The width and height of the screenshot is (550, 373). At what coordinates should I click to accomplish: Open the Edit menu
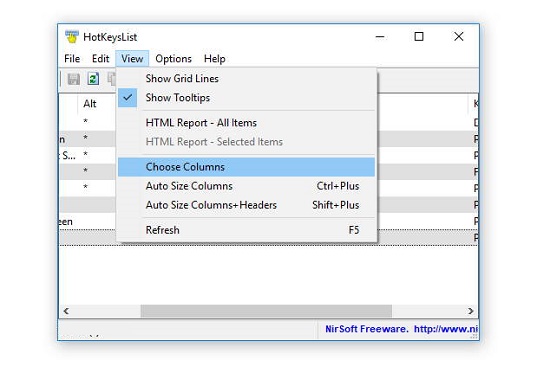click(100, 59)
